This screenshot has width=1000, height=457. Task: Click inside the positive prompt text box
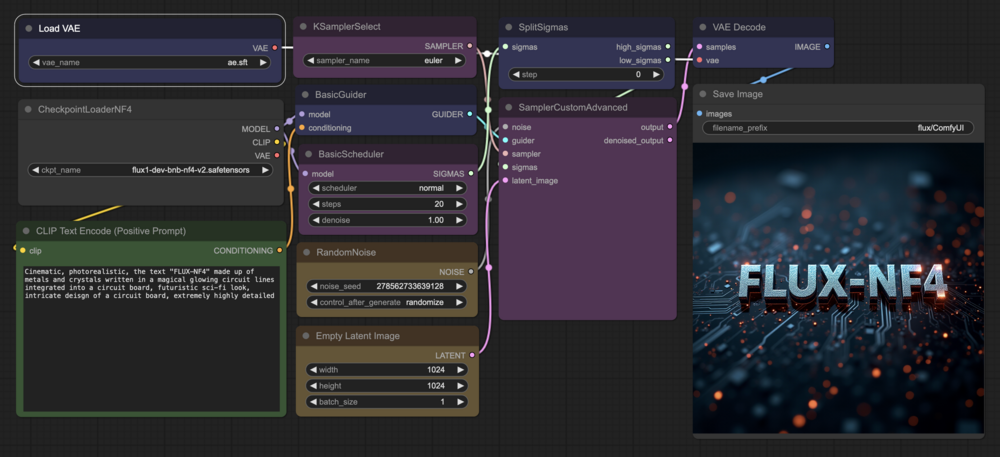152,338
